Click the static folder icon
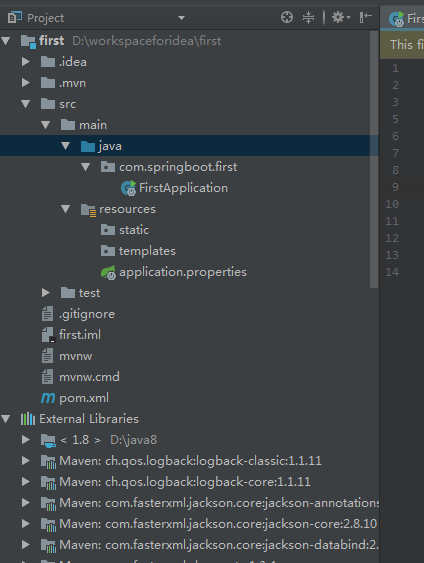The image size is (424, 563). pyautogui.click(x=108, y=230)
